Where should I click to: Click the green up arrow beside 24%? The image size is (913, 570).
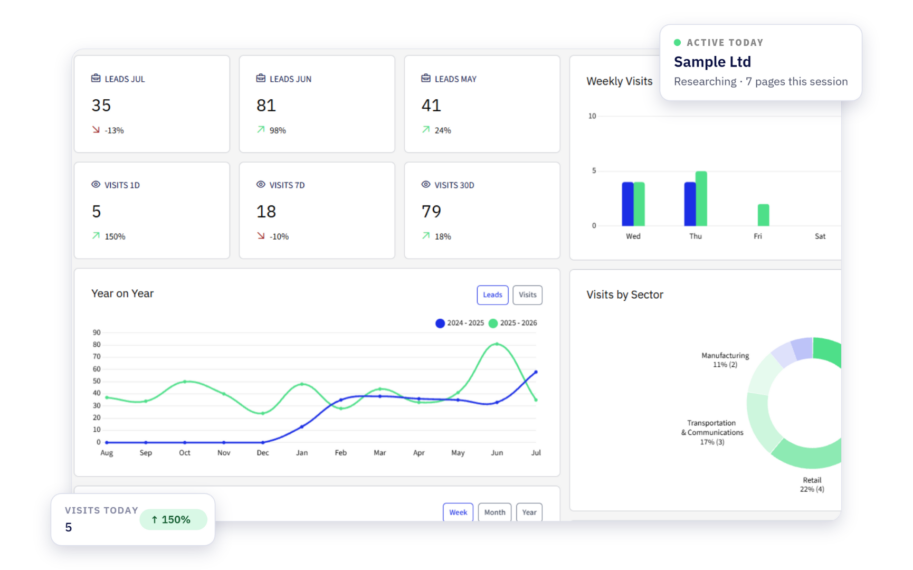click(x=426, y=130)
